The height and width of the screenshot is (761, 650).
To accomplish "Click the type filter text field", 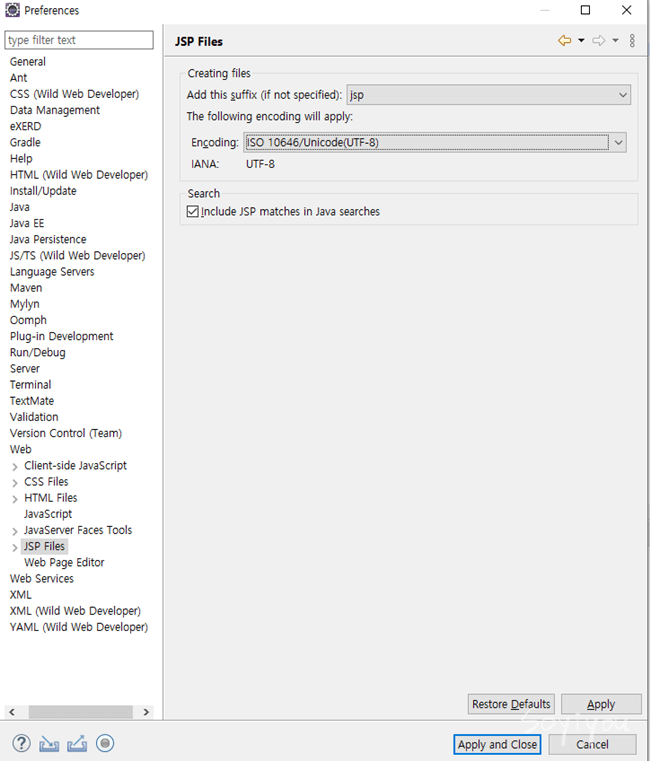I will 79,40.
